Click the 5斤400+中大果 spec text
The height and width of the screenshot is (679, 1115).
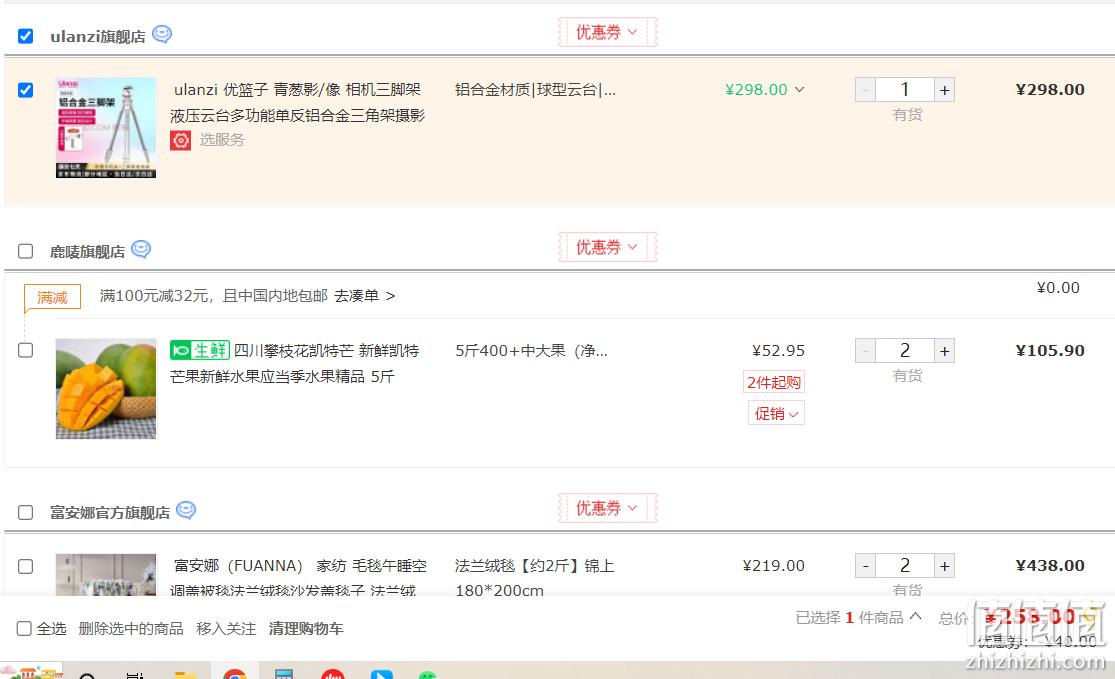tap(531, 351)
